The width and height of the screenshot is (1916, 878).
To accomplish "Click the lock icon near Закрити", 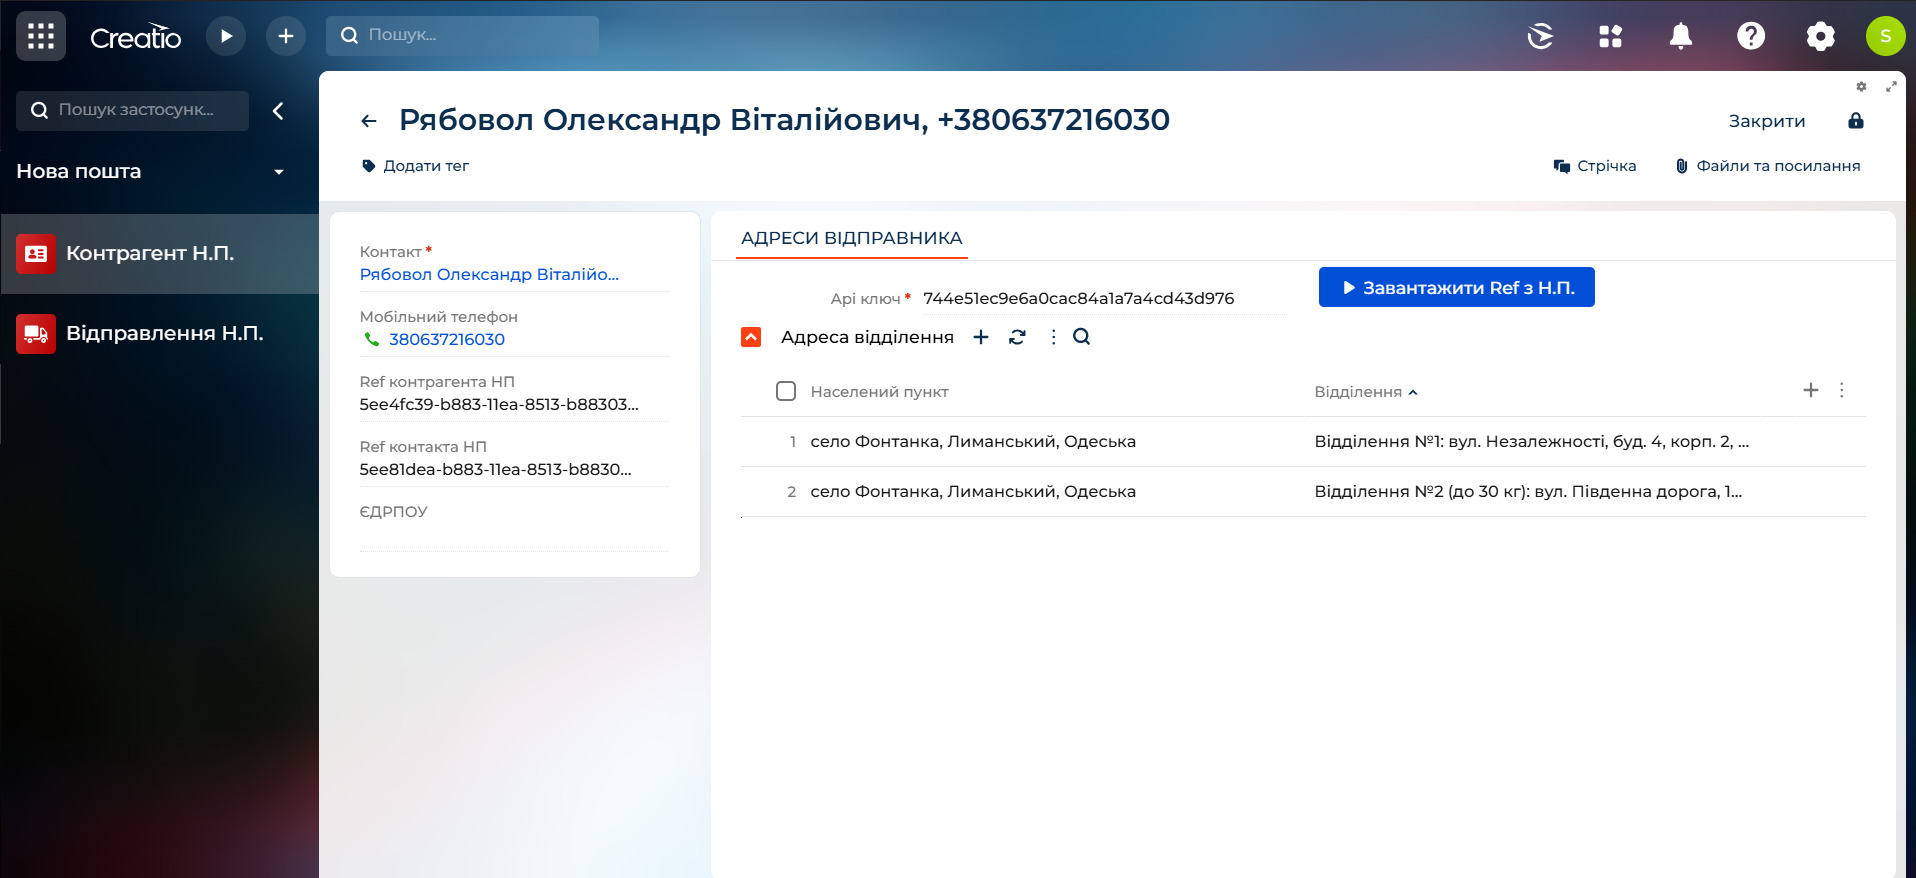I will 1856,121.
